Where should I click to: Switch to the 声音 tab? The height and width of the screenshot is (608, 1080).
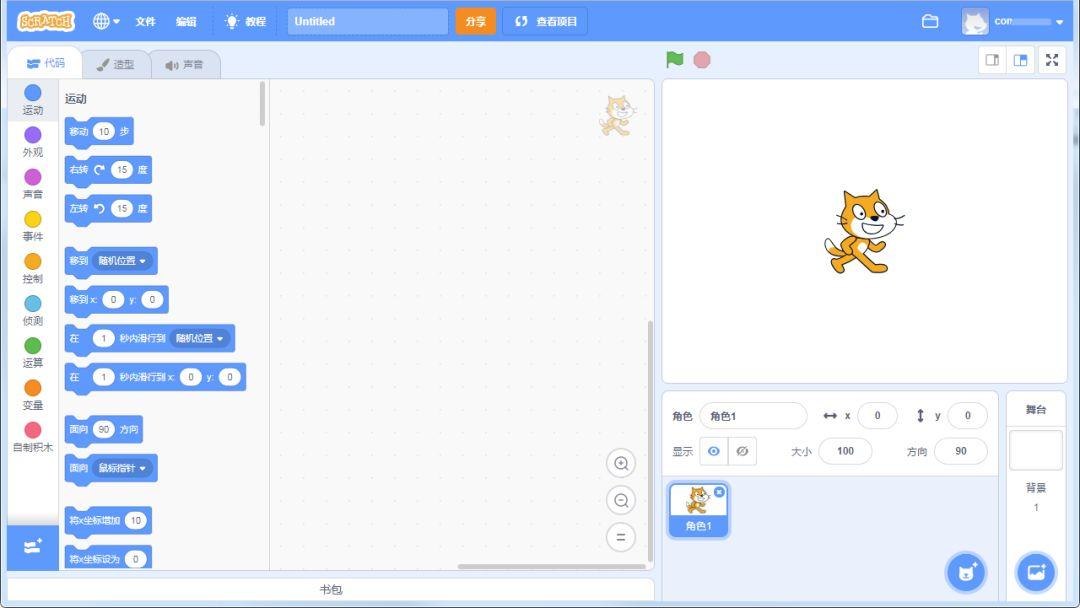pos(185,65)
